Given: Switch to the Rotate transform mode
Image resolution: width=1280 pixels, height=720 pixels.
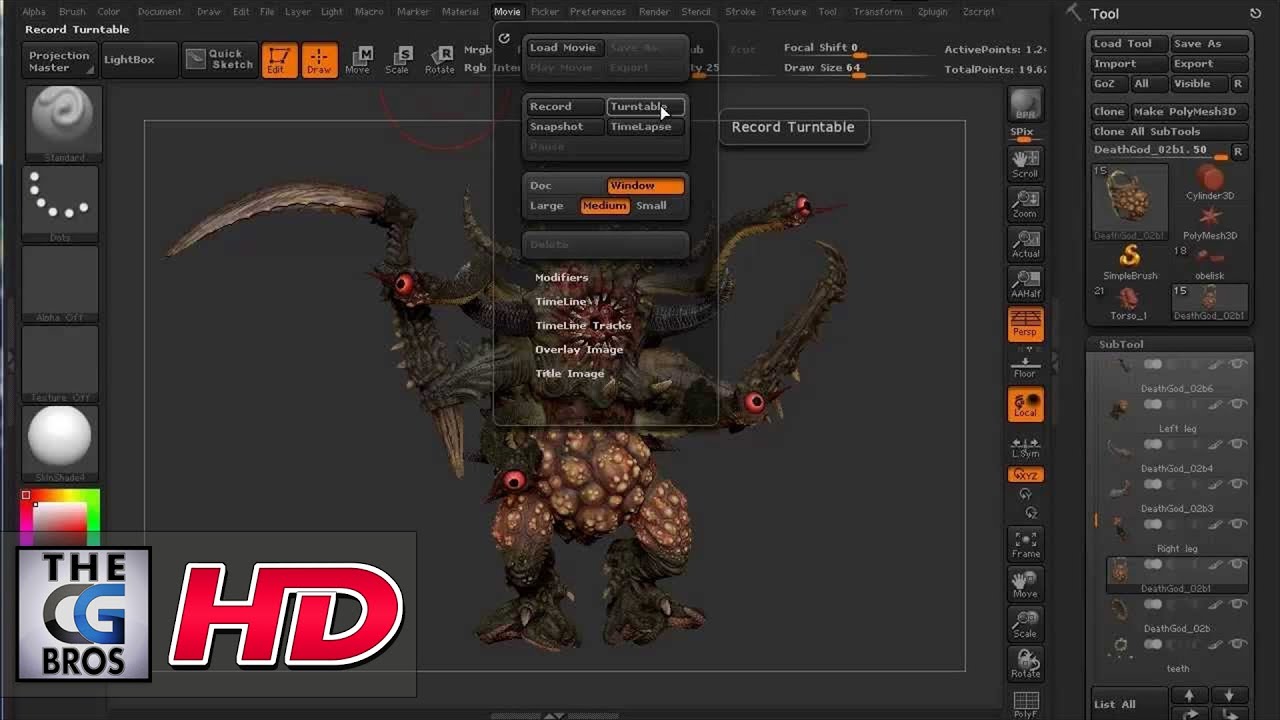Looking at the screenshot, I should [x=439, y=60].
